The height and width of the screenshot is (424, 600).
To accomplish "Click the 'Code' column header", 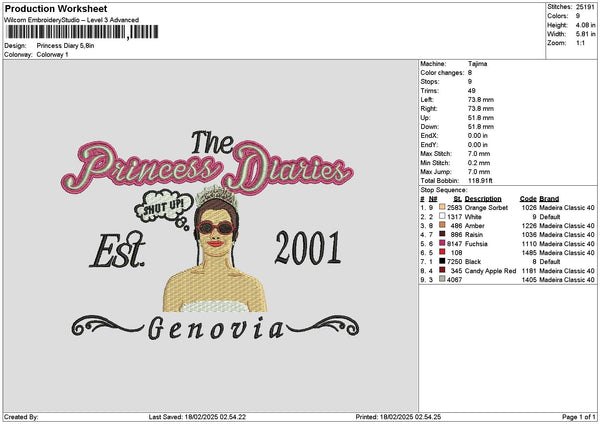I will [528, 199].
